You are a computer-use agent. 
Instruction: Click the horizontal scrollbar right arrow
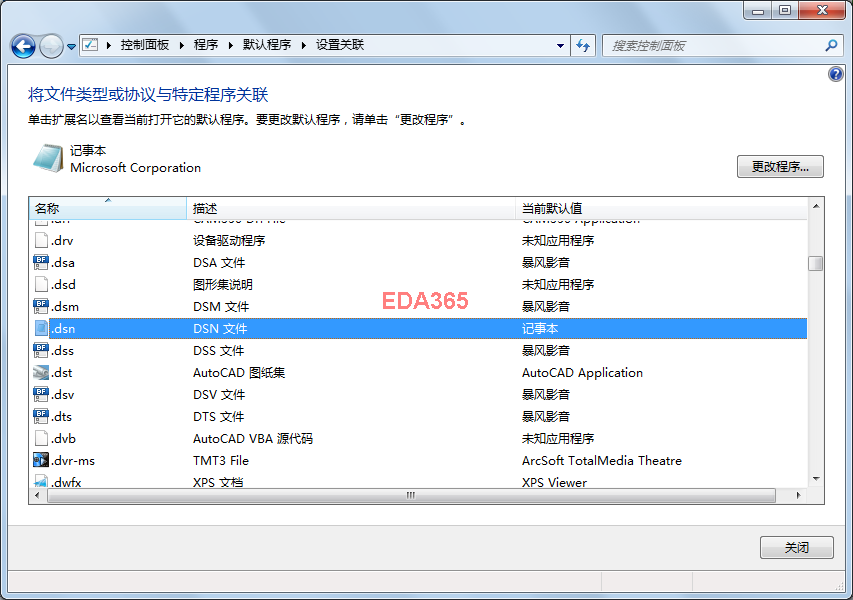798,495
